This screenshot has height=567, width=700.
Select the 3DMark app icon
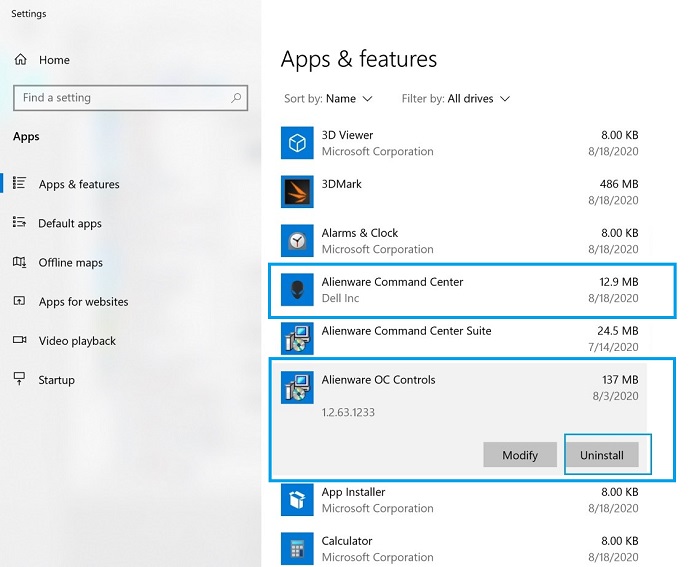point(297,192)
